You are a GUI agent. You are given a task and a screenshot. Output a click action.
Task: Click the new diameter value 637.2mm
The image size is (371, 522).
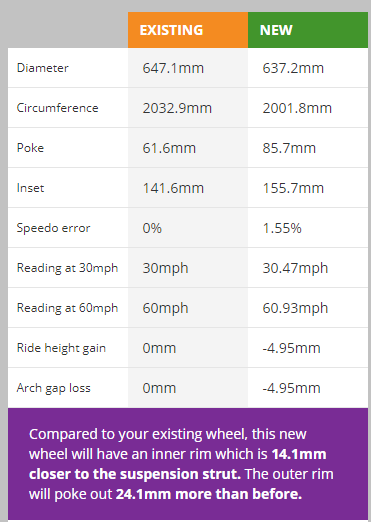point(293,68)
